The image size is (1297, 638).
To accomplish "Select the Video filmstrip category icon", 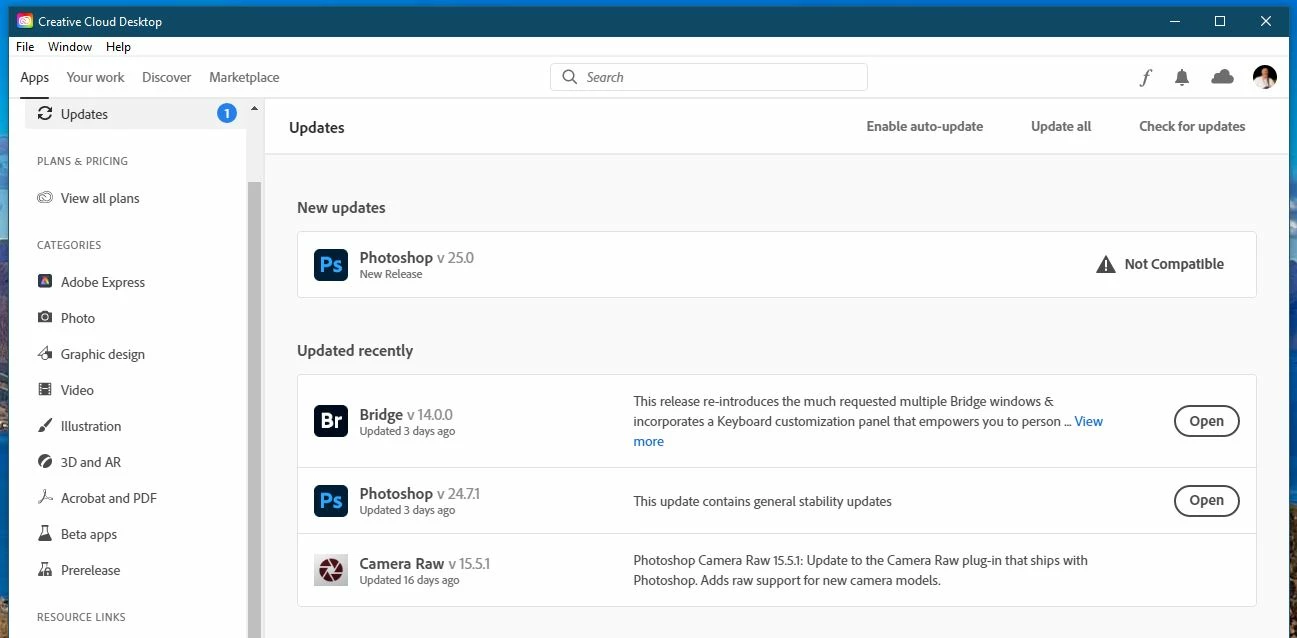I will pyautogui.click(x=45, y=390).
